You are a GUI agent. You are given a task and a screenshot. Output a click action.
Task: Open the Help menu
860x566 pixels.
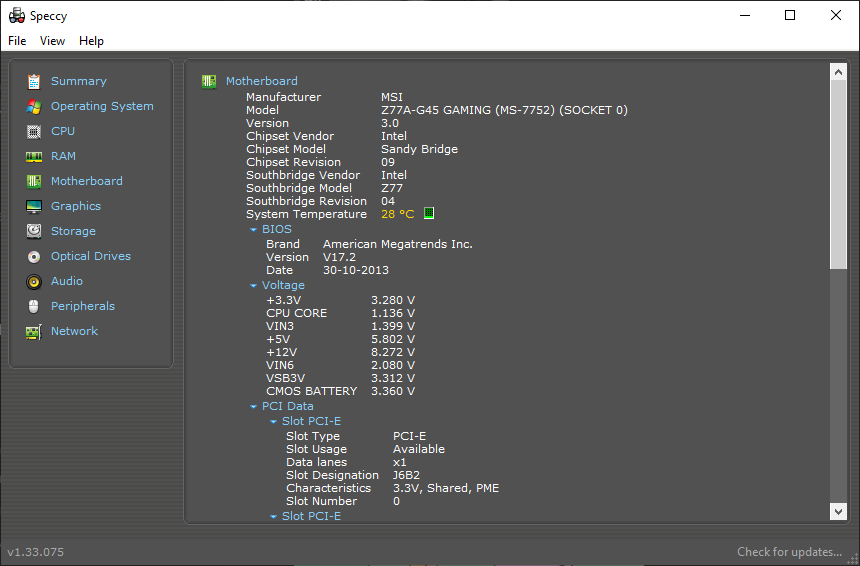click(x=91, y=41)
